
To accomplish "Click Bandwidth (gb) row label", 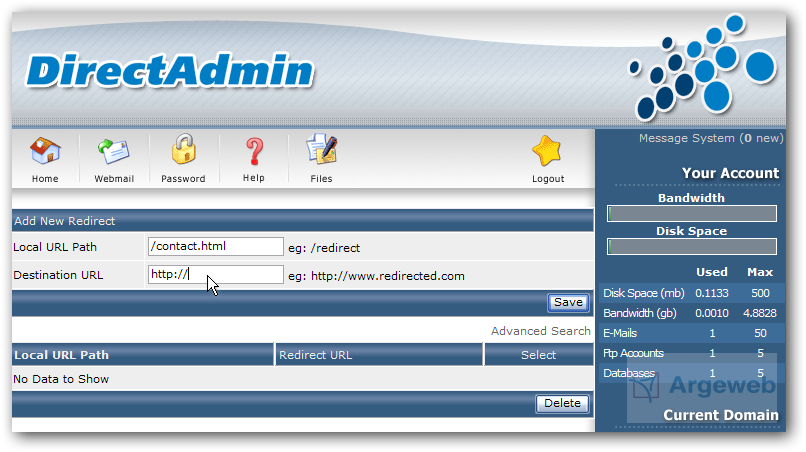I will point(639,313).
